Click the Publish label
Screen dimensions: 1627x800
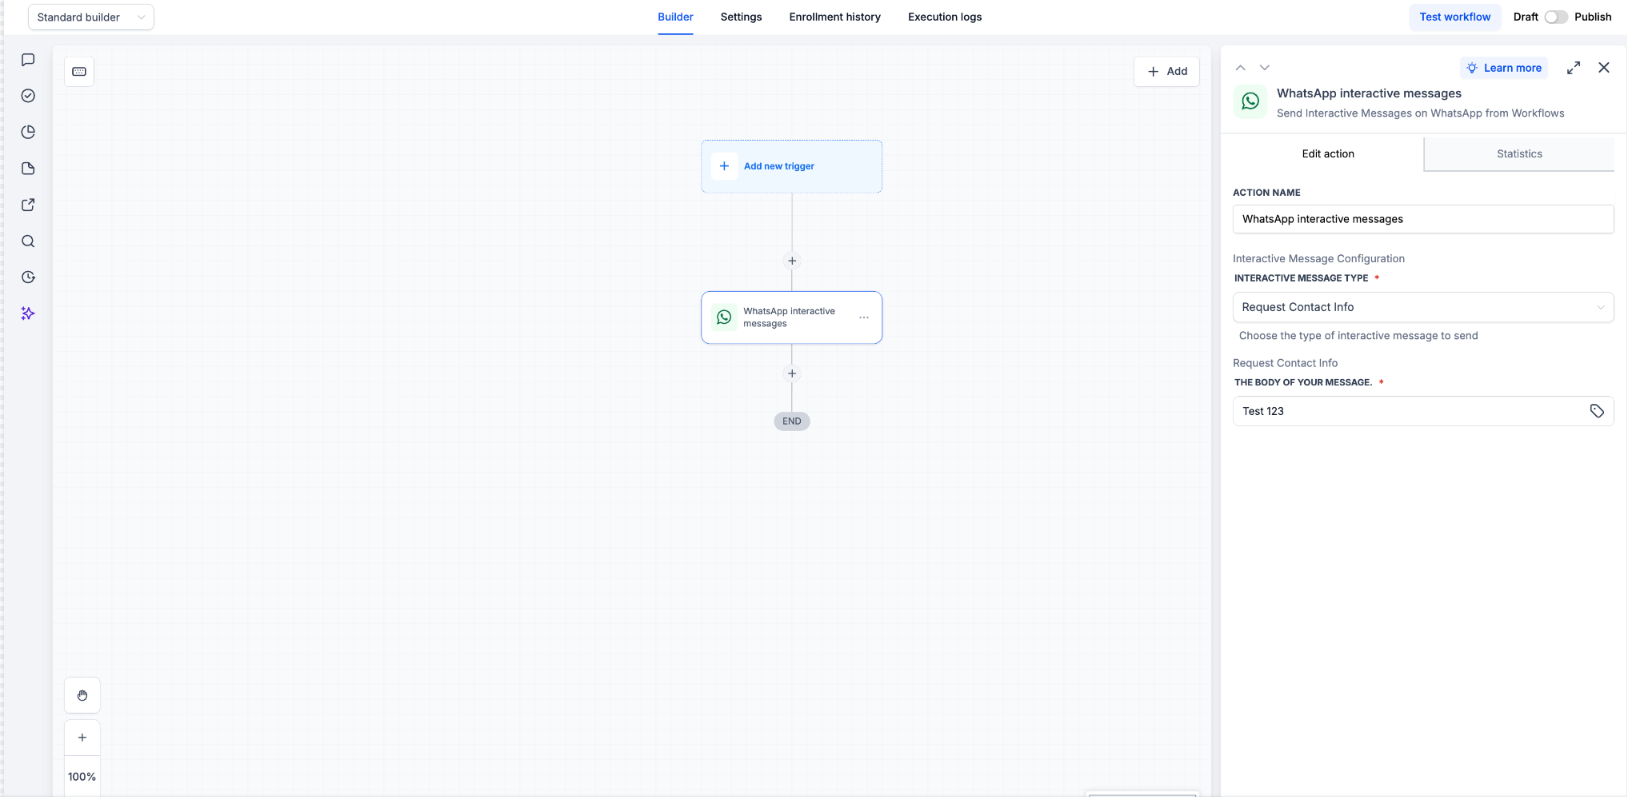(1593, 17)
